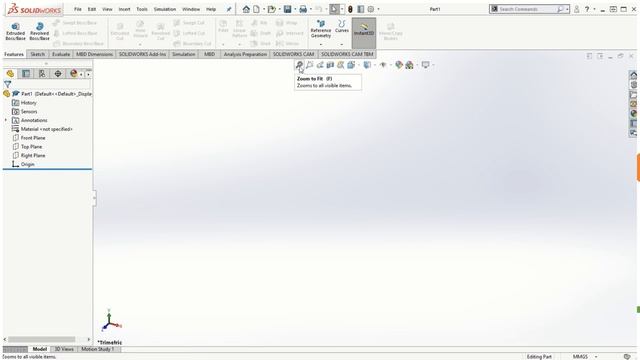640x360 pixels.
Task: Open the Hide/Show Items eye icon
Action: click(x=383, y=65)
